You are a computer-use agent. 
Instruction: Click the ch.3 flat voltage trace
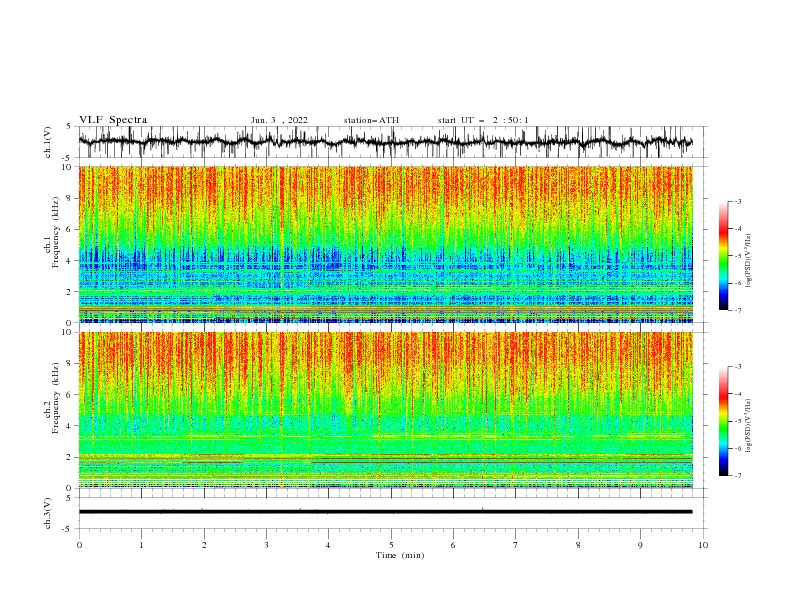click(x=385, y=512)
